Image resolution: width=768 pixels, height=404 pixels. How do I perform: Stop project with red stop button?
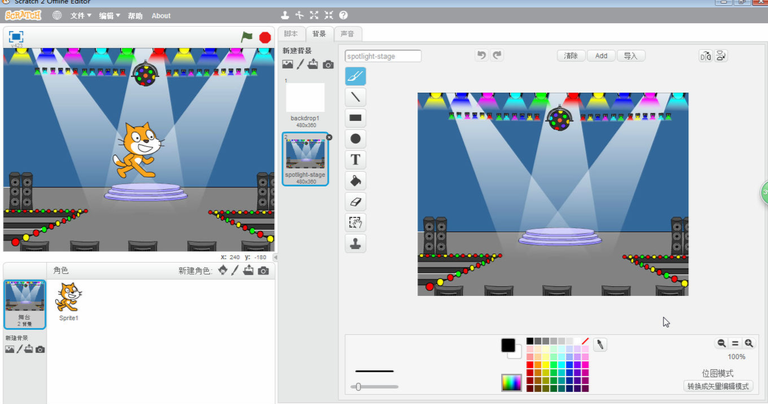265,38
